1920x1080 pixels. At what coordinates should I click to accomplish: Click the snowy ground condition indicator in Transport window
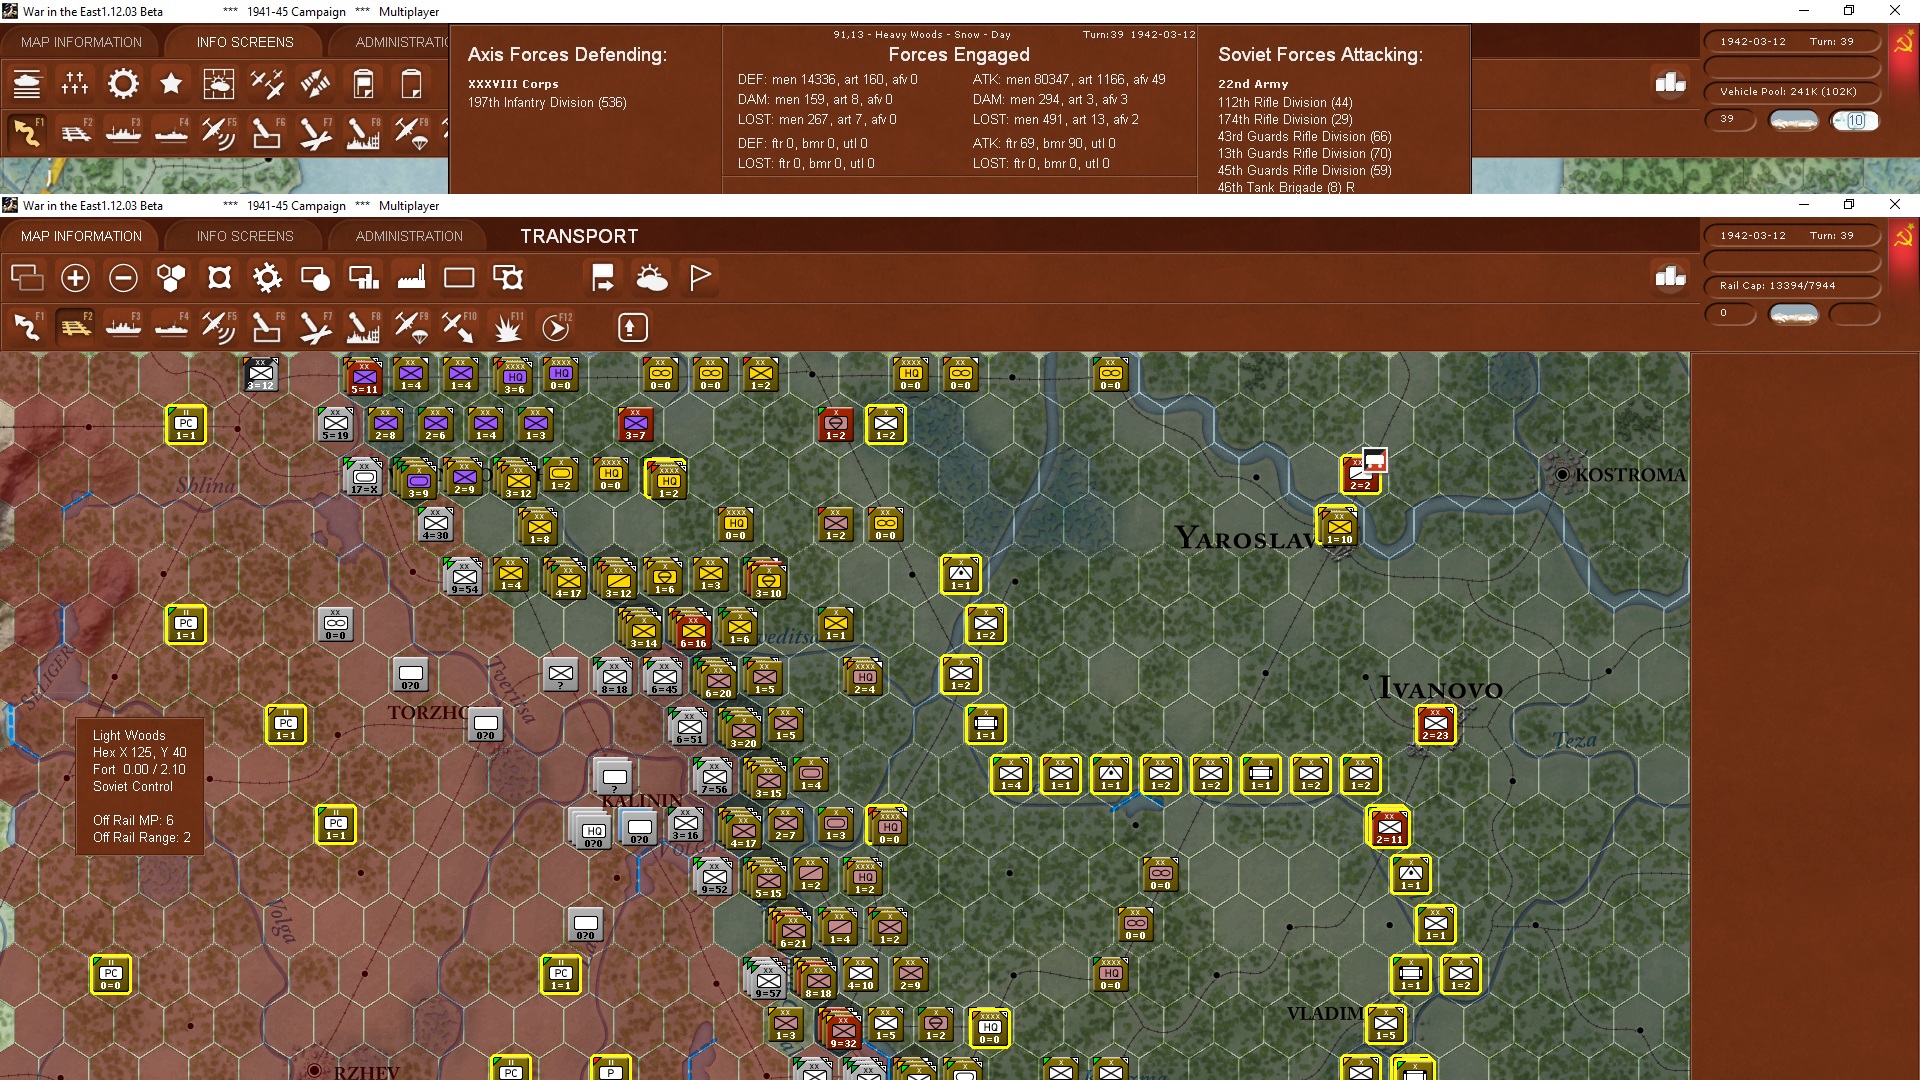click(x=1794, y=314)
